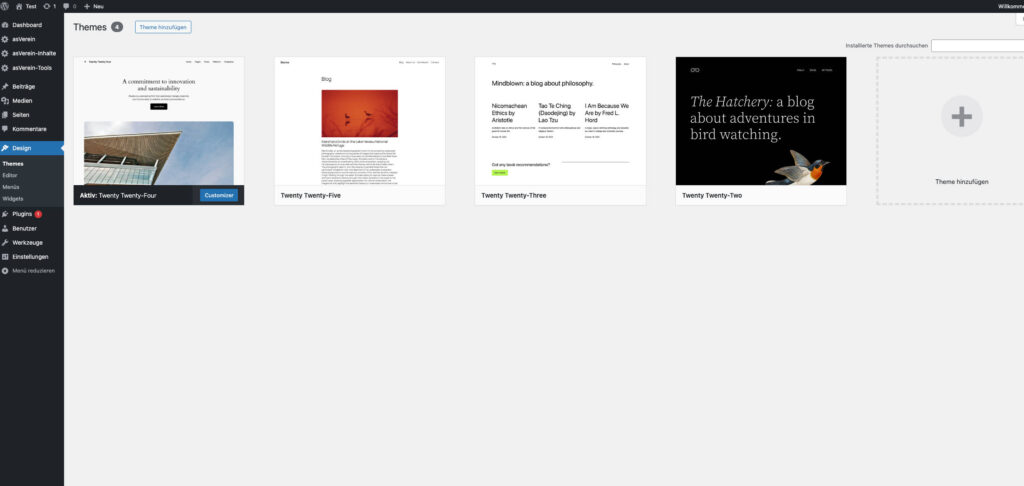1024x486 pixels.
Task: Click into the installed themes search field
Action: (x=978, y=46)
